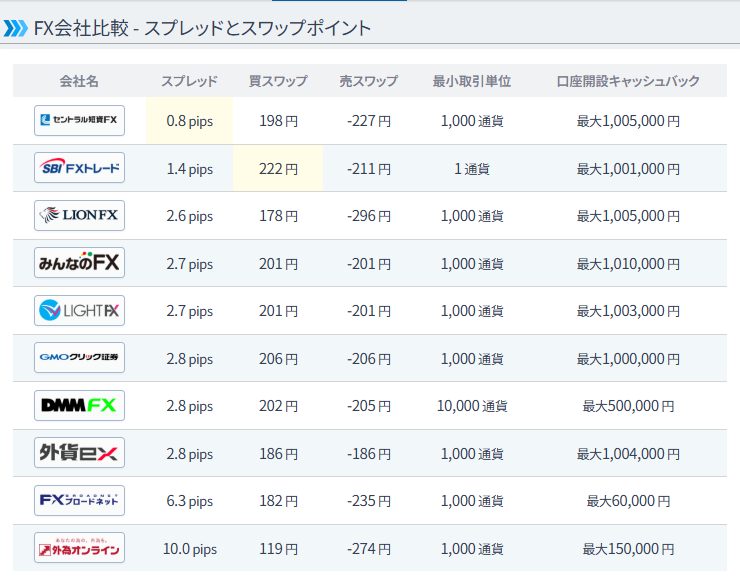
Task: Click the highlighted 0.8 pips cell
Action: [x=189, y=121]
